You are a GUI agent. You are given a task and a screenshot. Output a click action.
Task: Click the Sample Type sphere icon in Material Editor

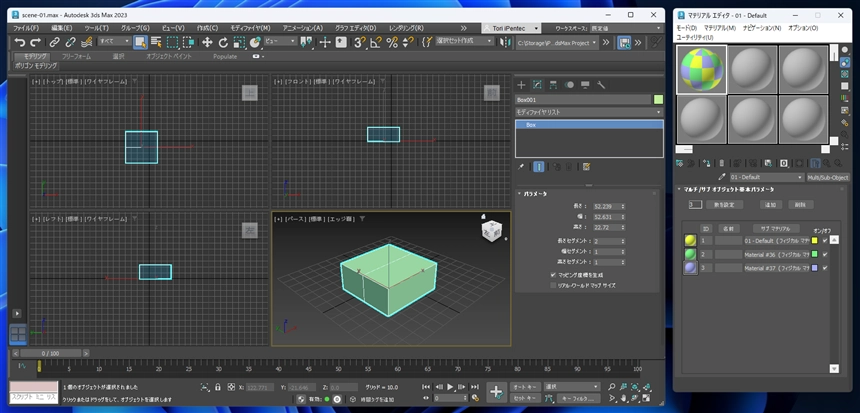[x=845, y=50]
